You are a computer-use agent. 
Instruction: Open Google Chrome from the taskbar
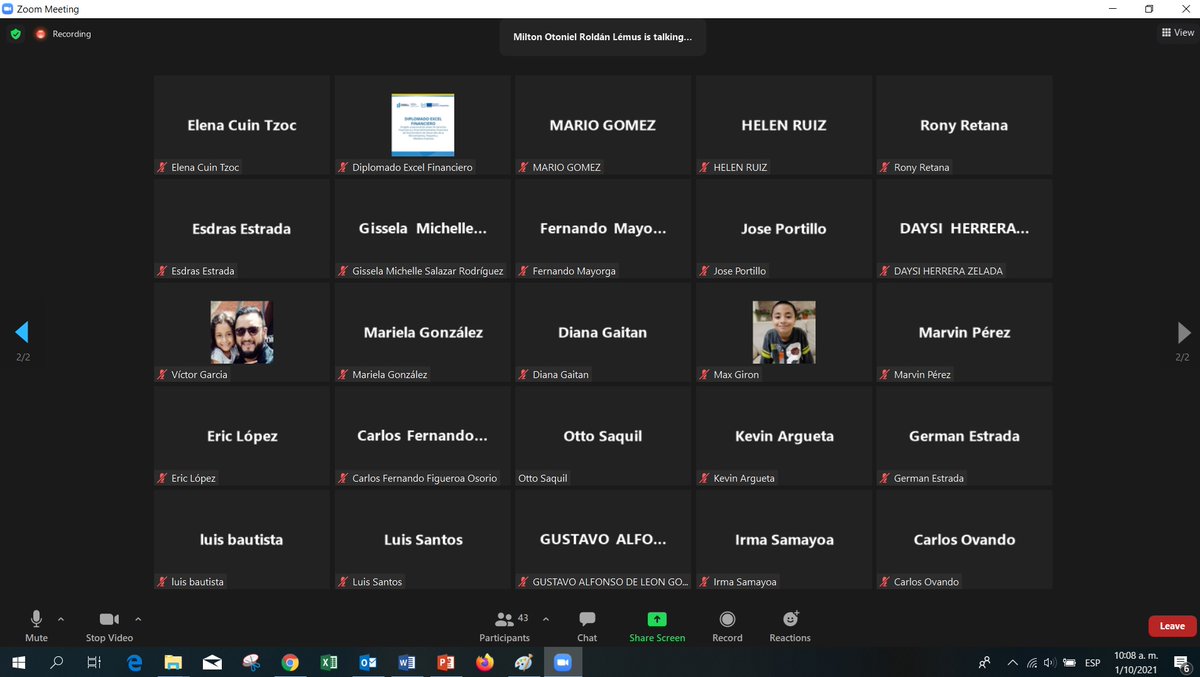pyautogui.click(x=290, y=662)
